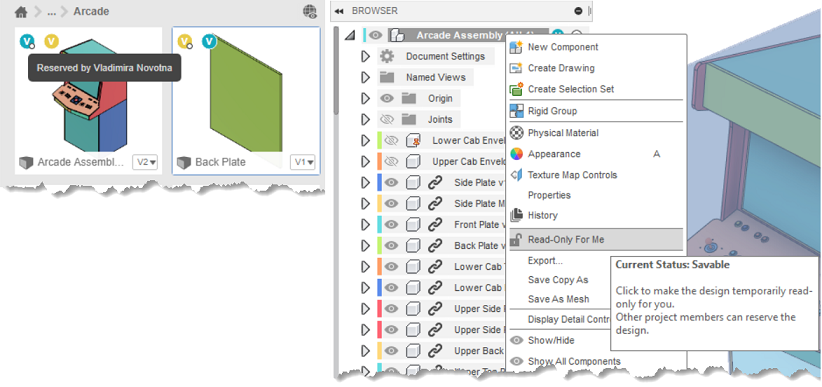
Task: Show the hidden Joints folder via eye icon
Action: point(387,120)
